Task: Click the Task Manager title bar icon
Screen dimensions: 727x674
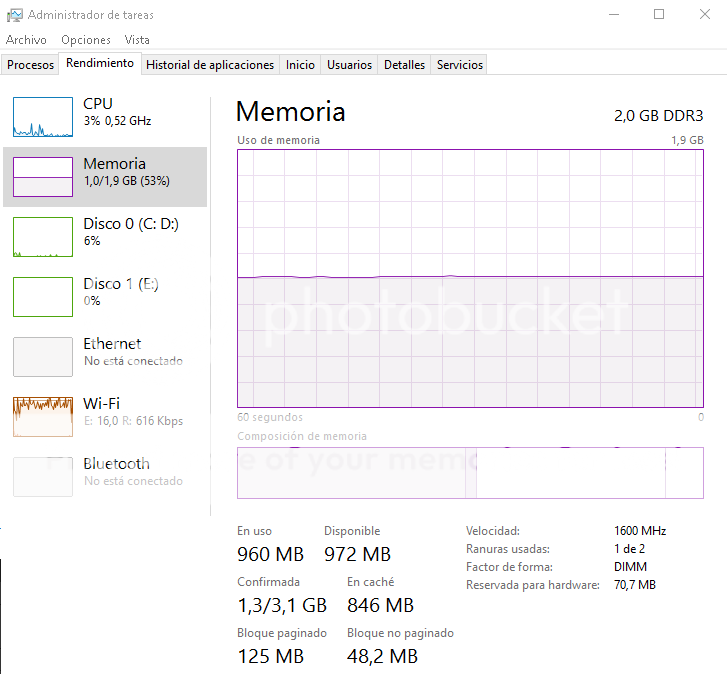Action: 14,15
